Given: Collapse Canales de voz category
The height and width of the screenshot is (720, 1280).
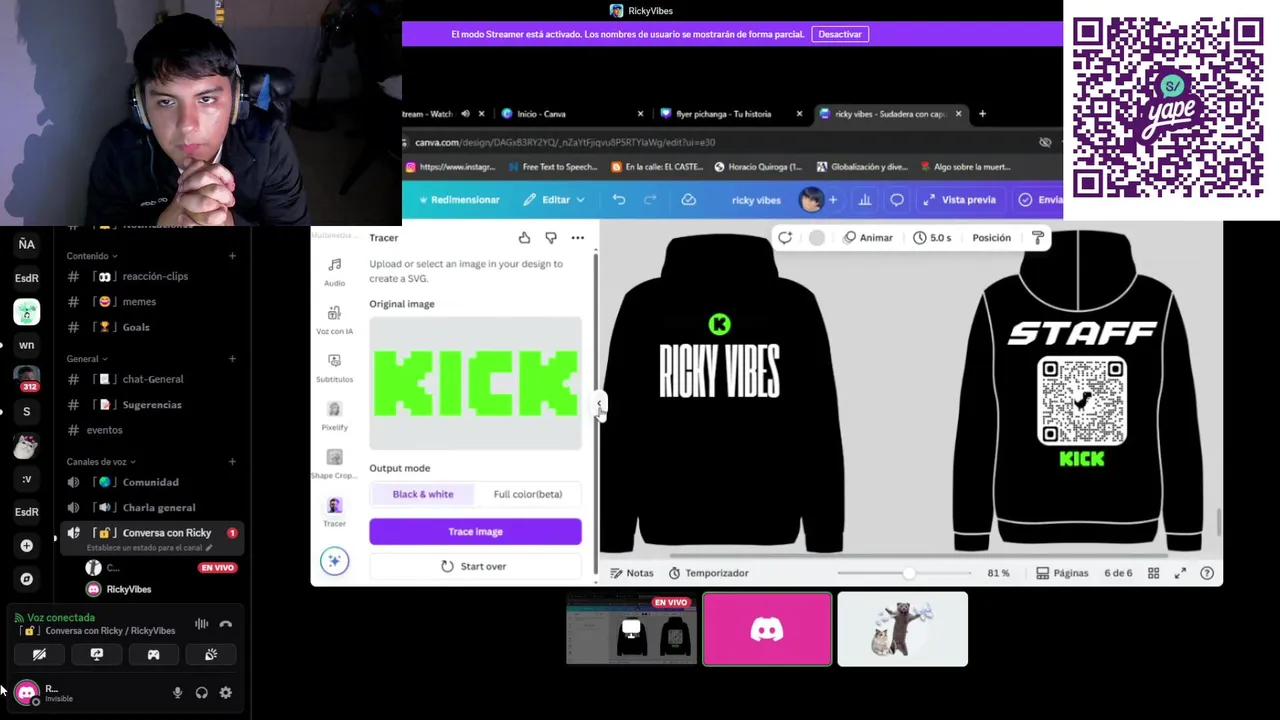Looking at the screenshot, I should [x=101, y=462].
